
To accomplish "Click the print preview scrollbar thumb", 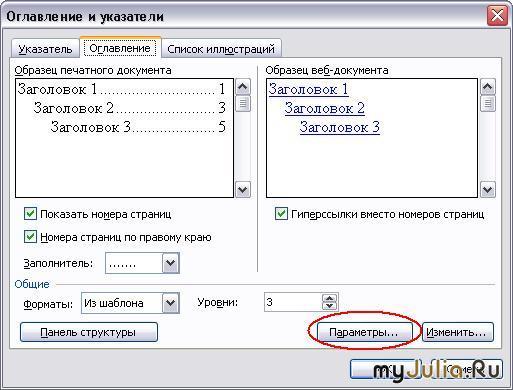I will coord(243,103).
